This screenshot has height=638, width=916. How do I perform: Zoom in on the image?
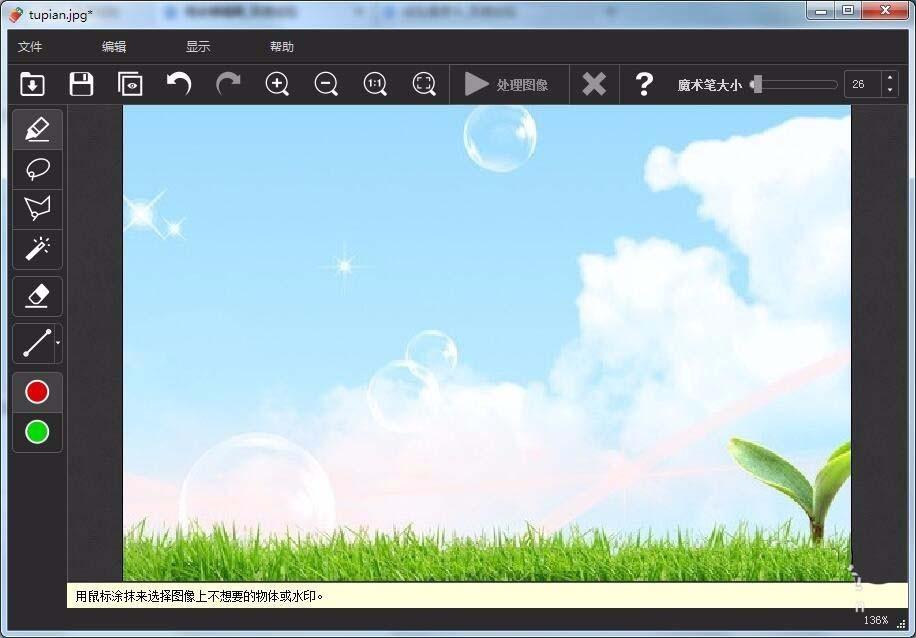point(277,84)
